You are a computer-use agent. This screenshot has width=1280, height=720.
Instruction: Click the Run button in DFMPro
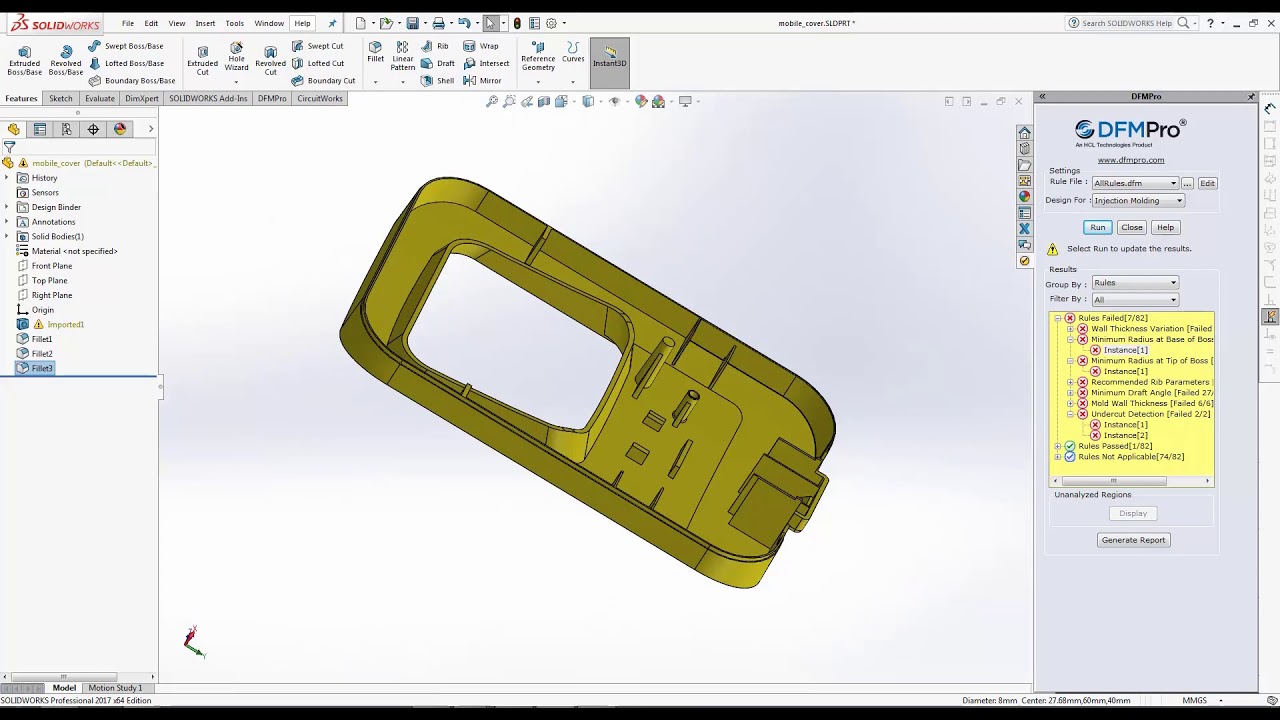click(x=1097, y=227)
